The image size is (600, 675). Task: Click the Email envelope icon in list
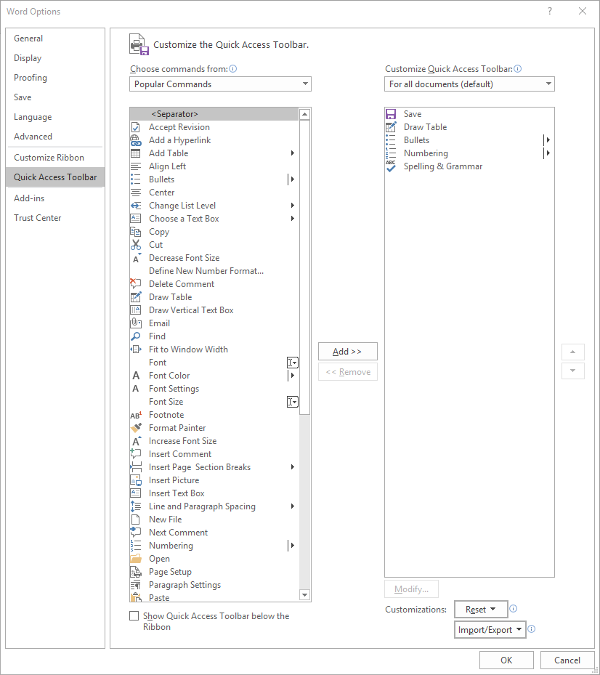[136, 323]
